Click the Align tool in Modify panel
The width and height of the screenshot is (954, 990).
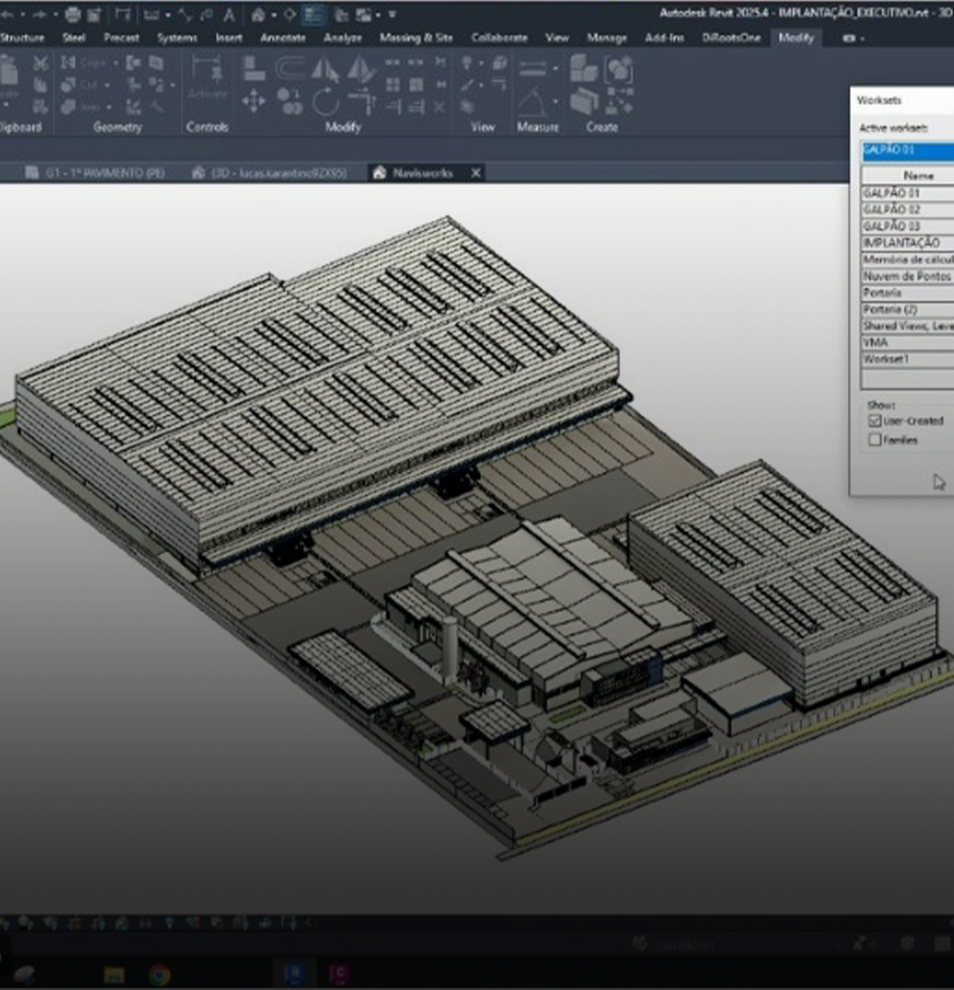point(254,68)
